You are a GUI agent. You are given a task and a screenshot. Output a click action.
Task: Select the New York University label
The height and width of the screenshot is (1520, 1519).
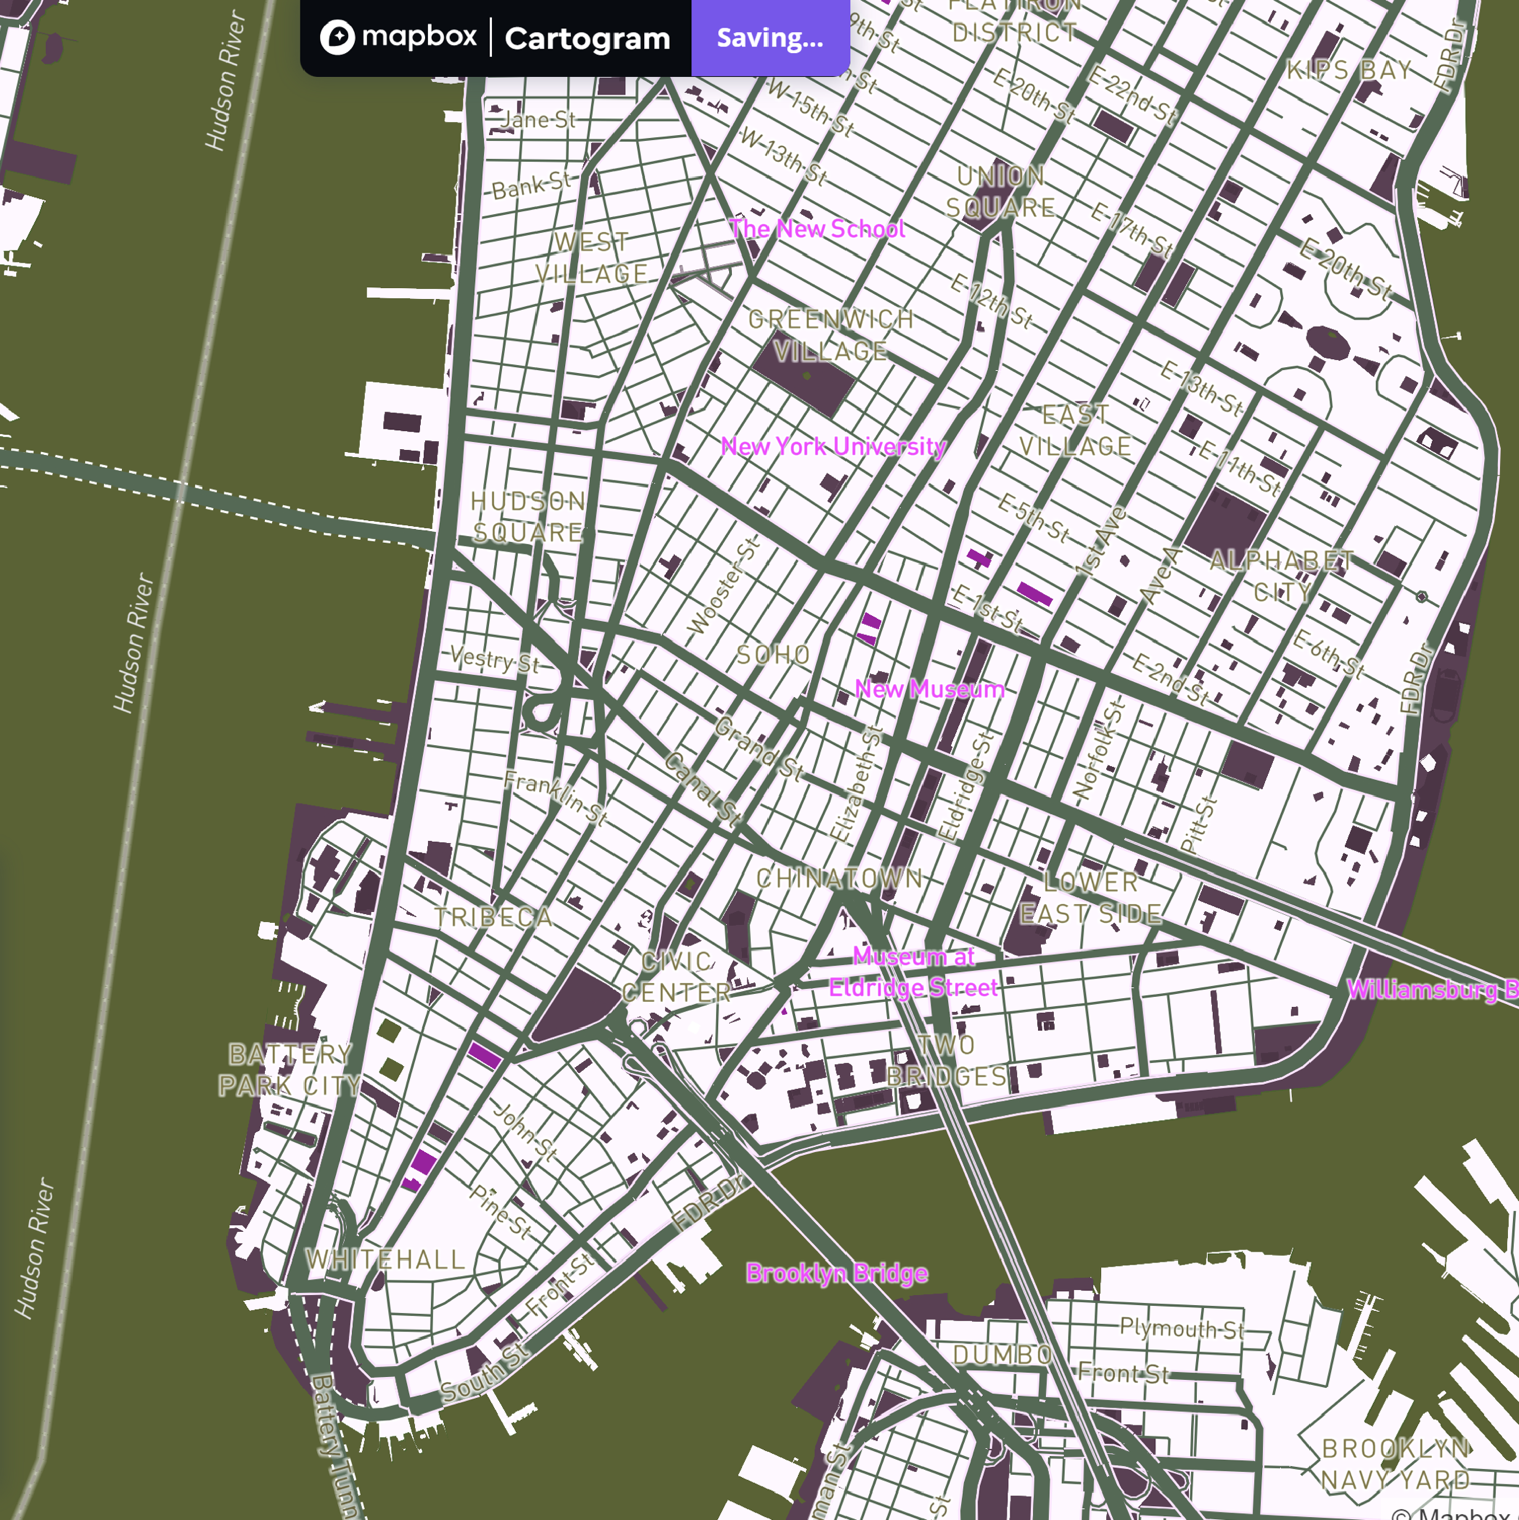[833, 447]
